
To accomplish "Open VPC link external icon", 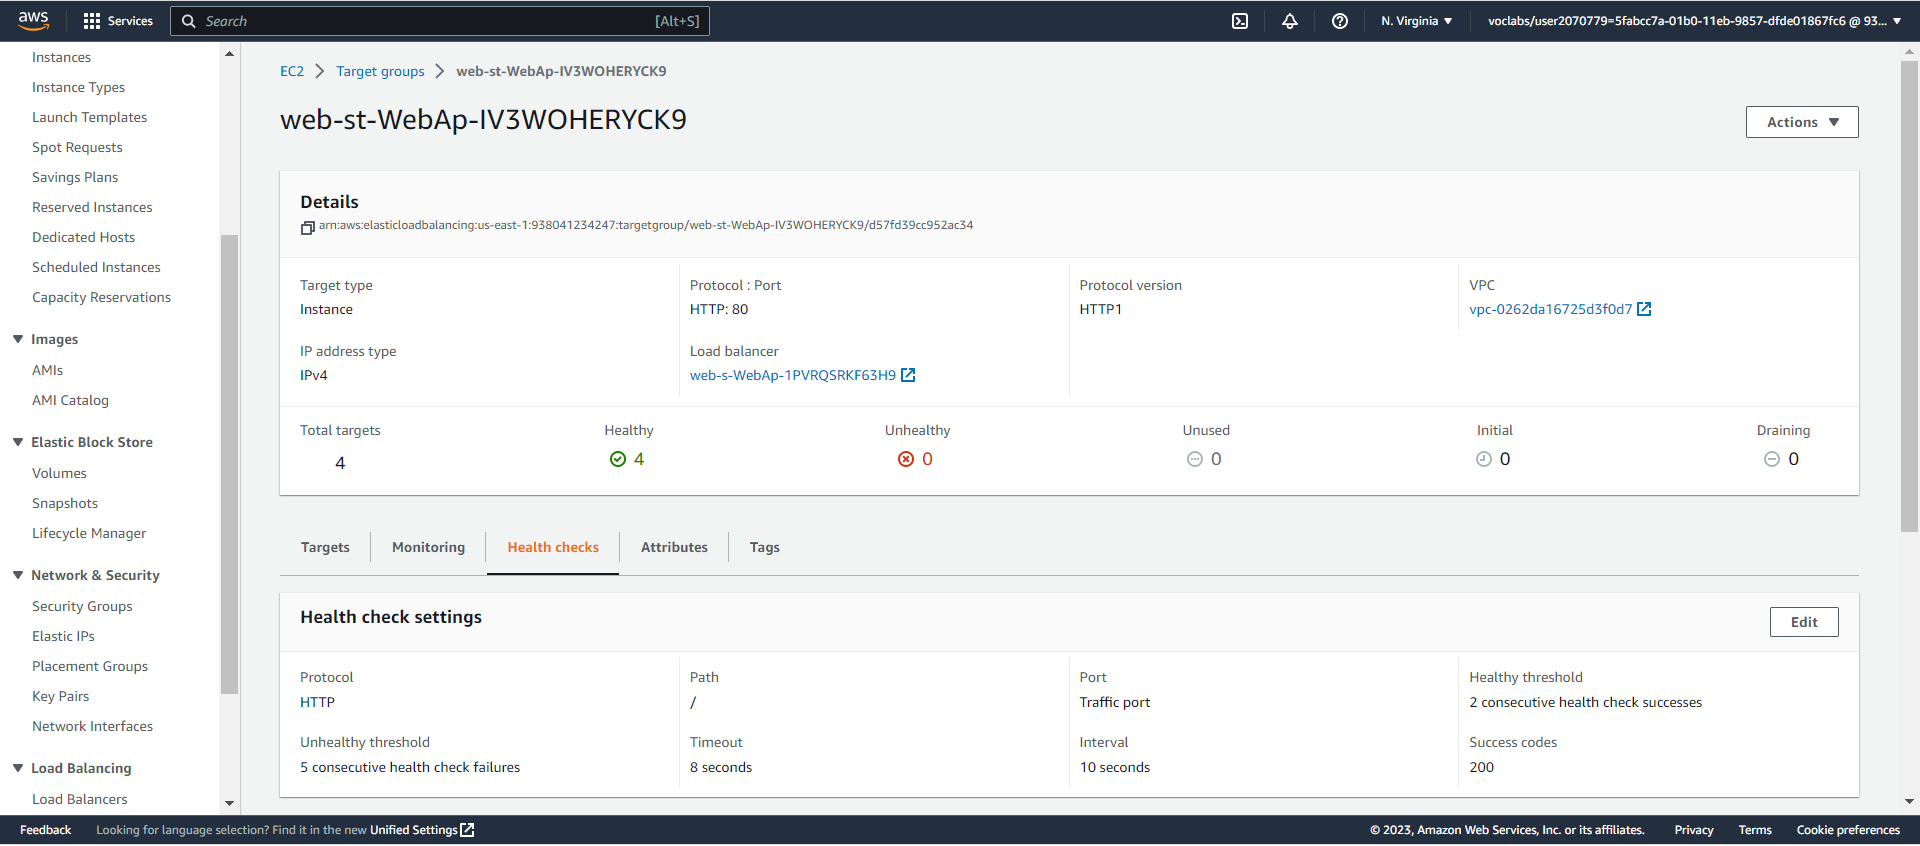I will click(x=1644, y=309).
